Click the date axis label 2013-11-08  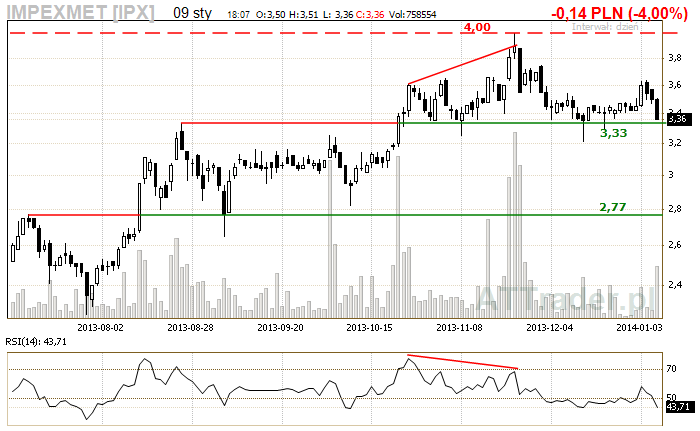click(x=459, y=328)
